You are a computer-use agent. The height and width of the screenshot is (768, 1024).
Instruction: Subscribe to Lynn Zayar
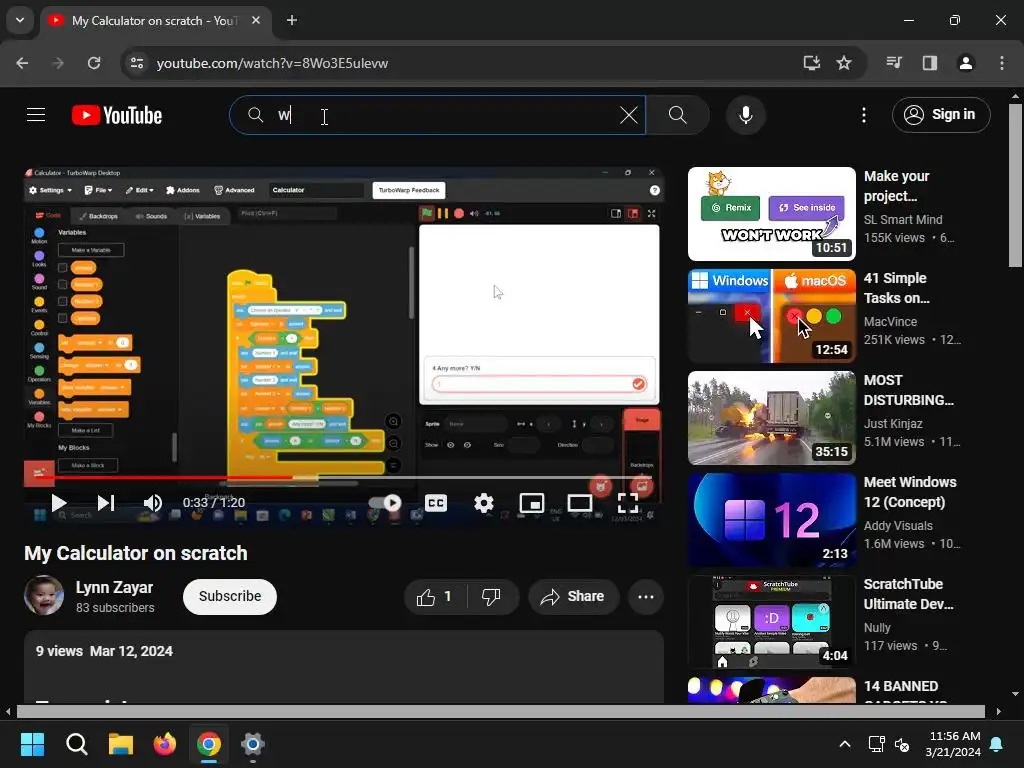tap(230, 596)
